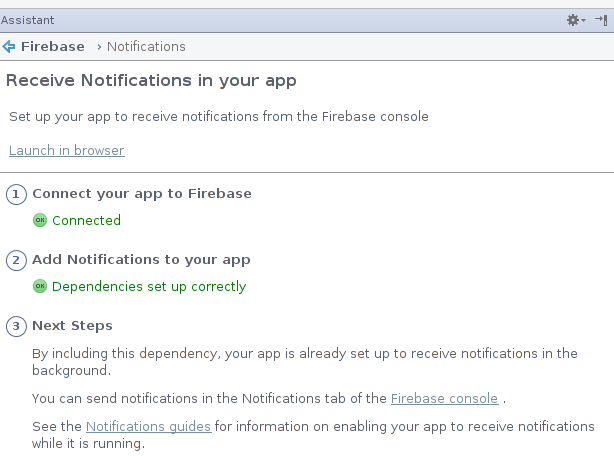Open the Notifications guides link
The image size is (614, 463).
coord(149,427)
